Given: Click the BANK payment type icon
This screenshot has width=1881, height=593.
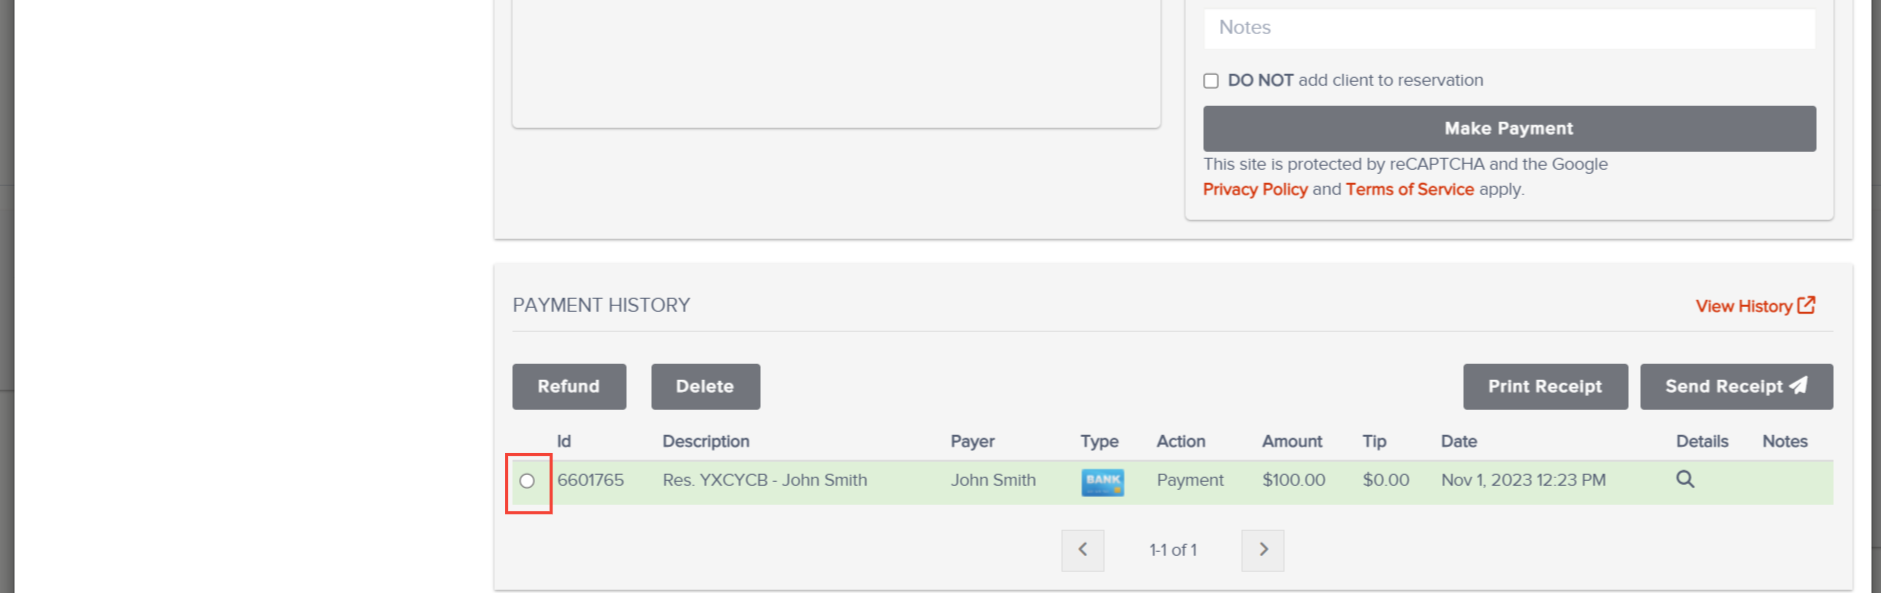Looking at the screenshot, I should click(1102, 482).
